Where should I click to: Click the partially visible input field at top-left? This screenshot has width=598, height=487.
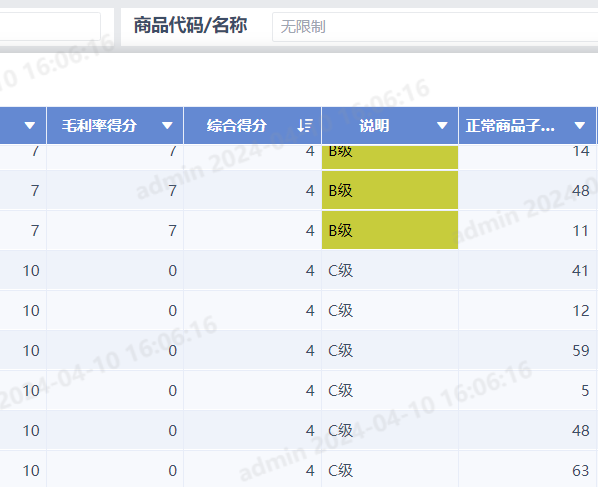coord(50,26)
